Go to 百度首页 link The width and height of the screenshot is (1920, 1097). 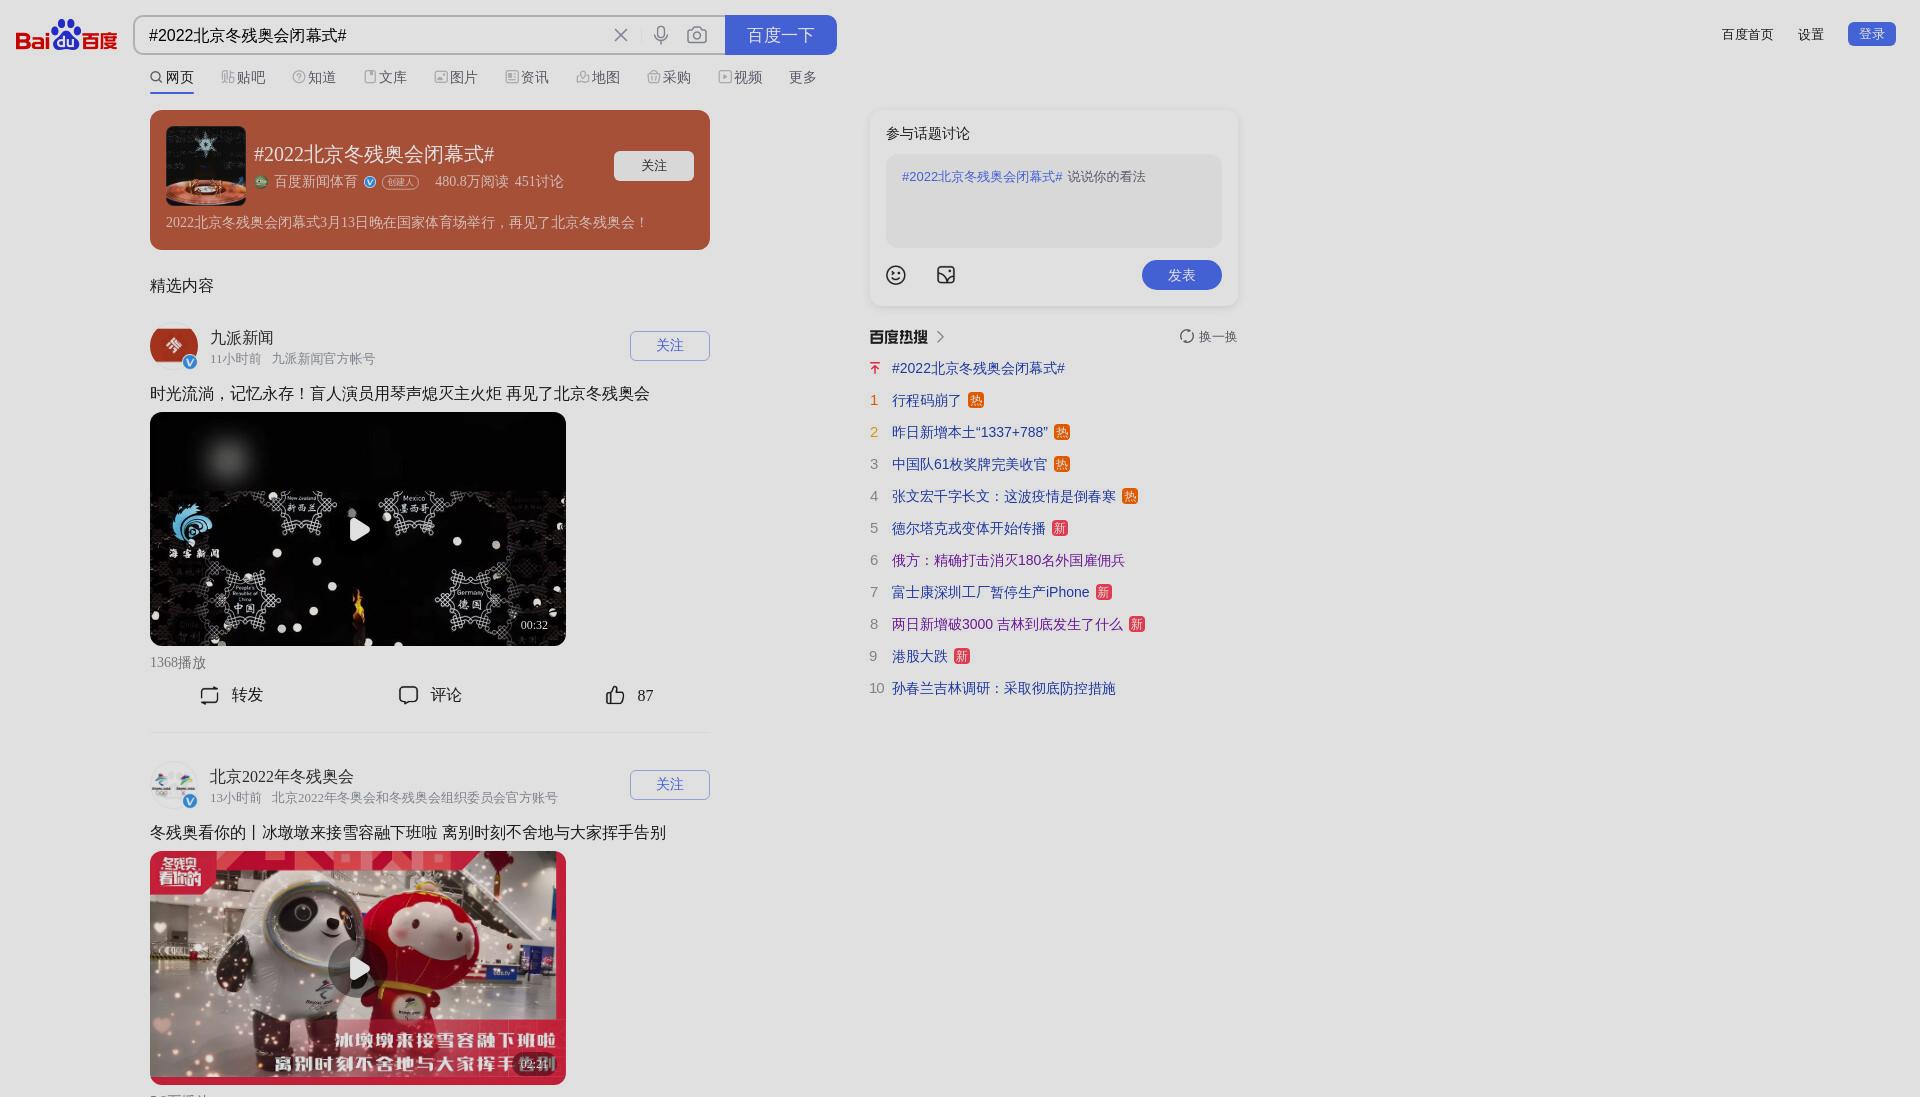(1747, 35)
